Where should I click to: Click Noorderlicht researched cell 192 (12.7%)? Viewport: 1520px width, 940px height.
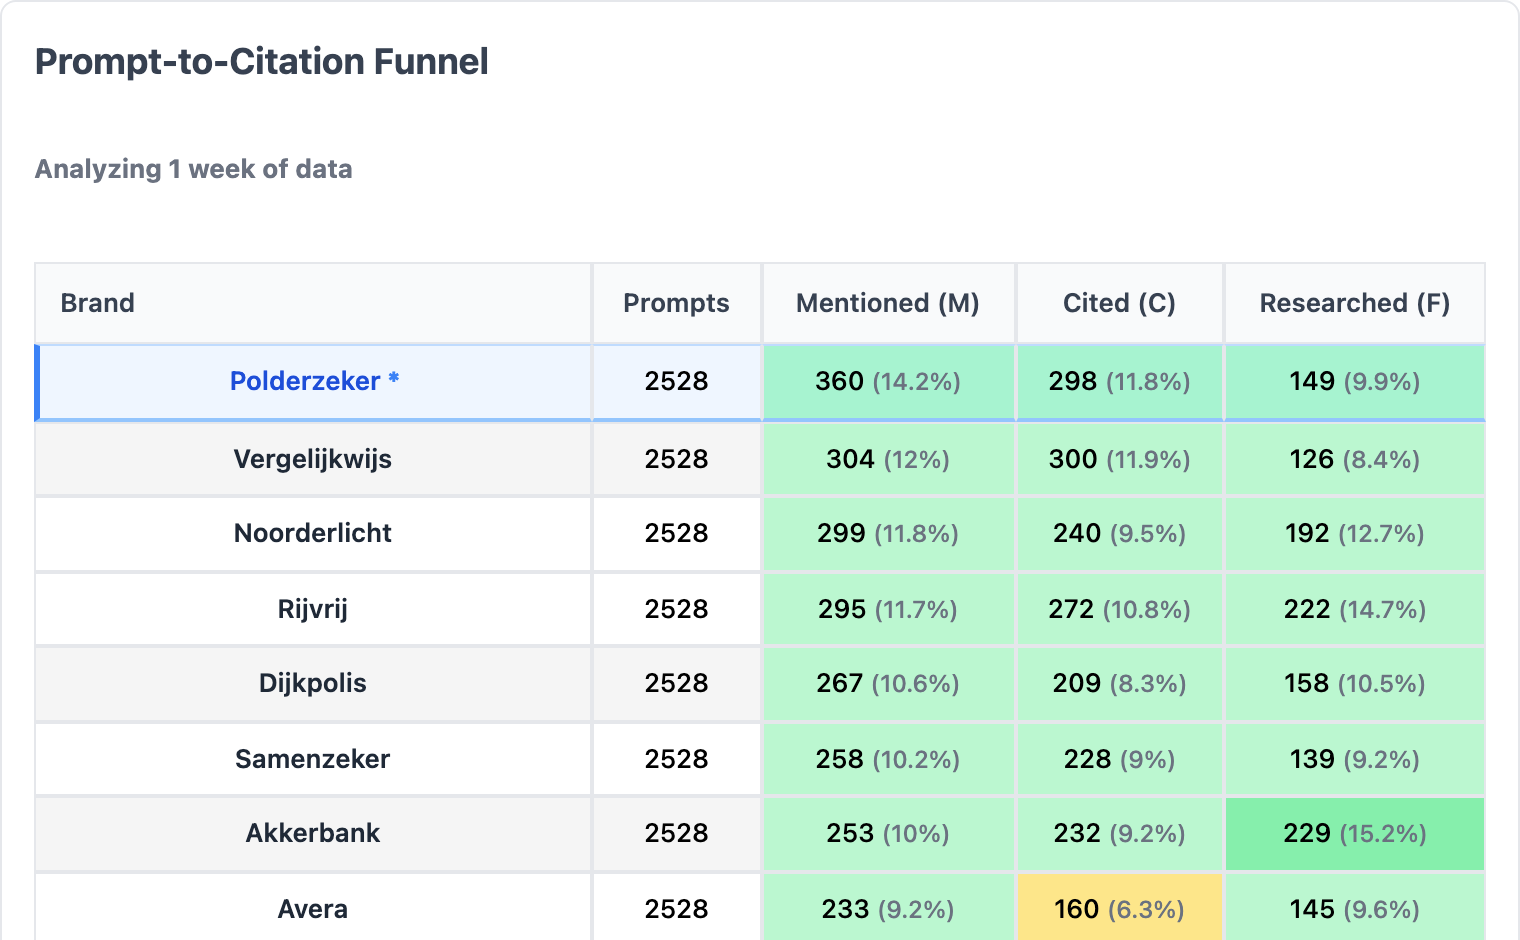(x=1355, y=533)
